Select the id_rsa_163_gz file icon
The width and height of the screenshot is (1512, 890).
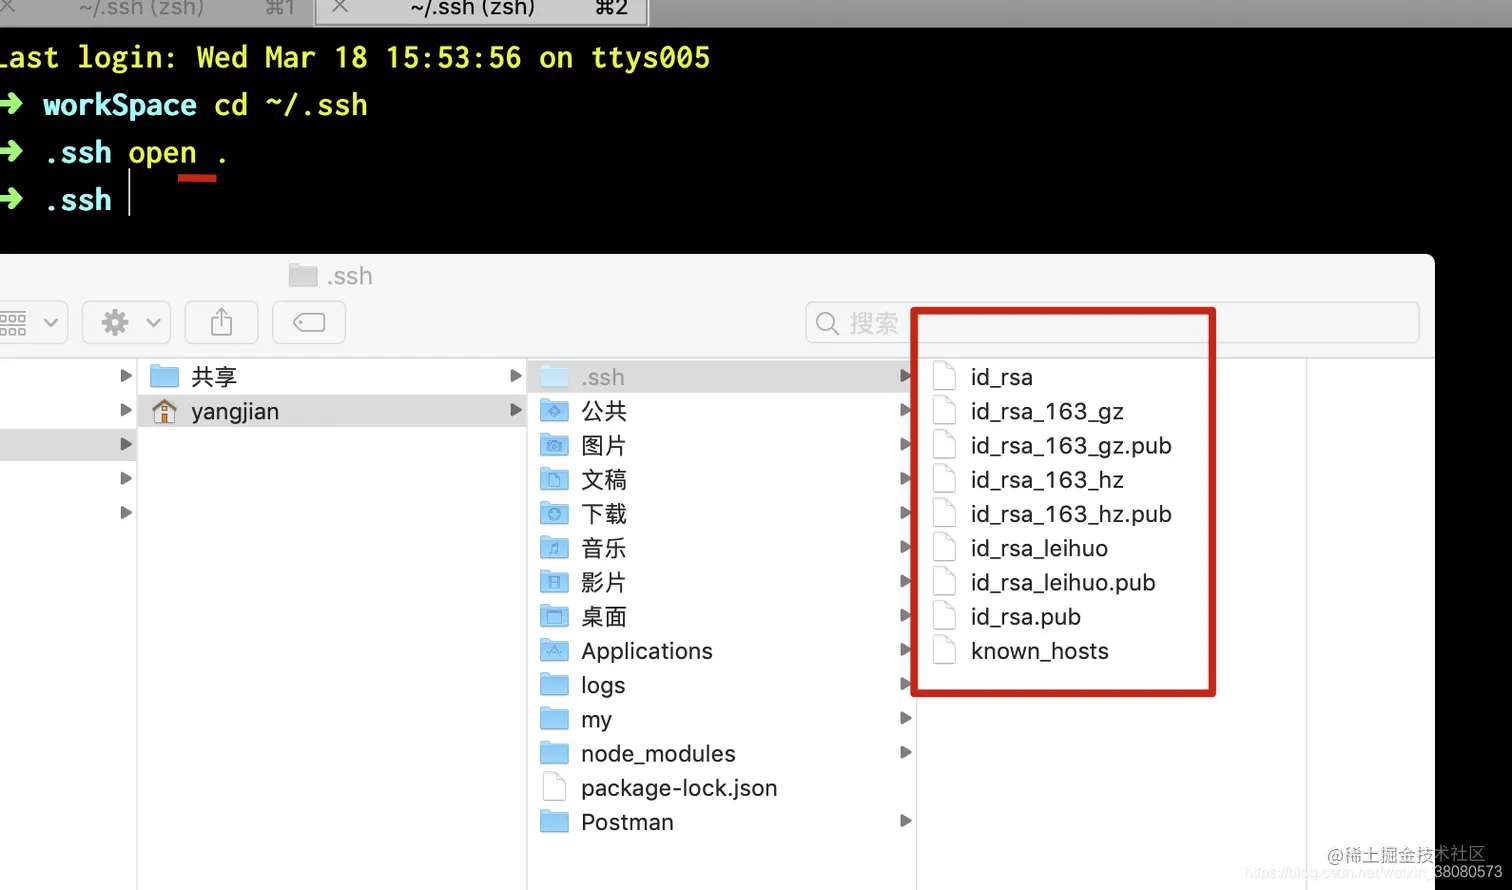click(944, 411)
